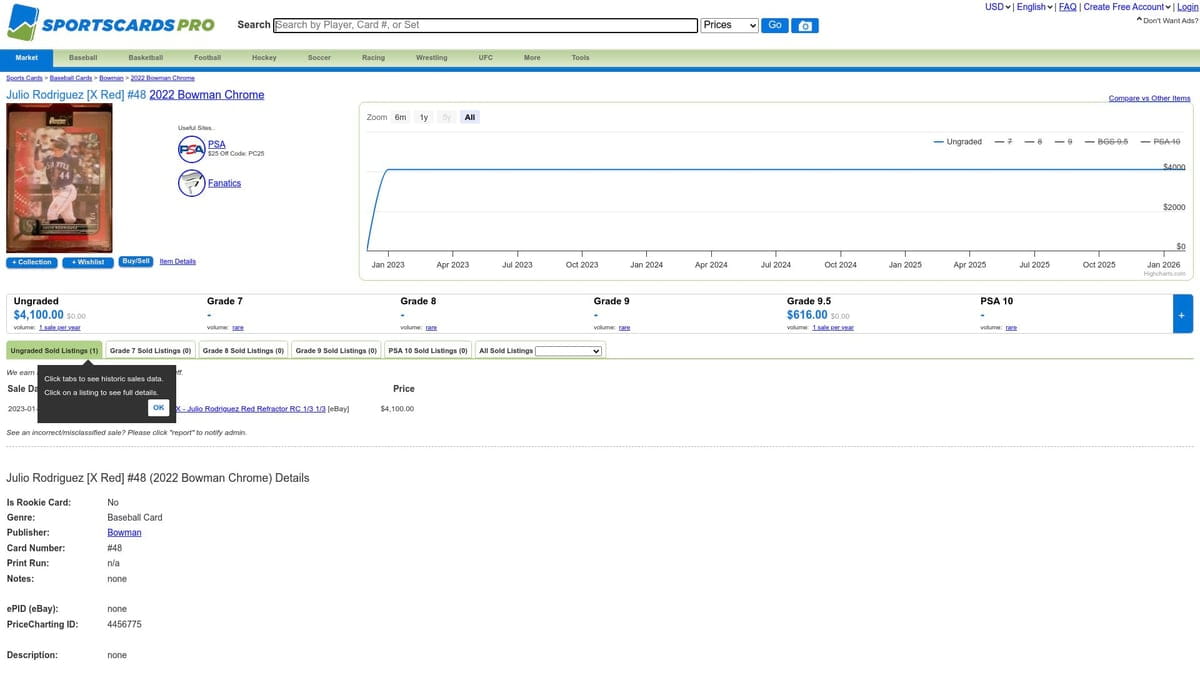Expand the Don't Want Ads option
Screen dimensions: 1200x675
[x=1167, y=21]
